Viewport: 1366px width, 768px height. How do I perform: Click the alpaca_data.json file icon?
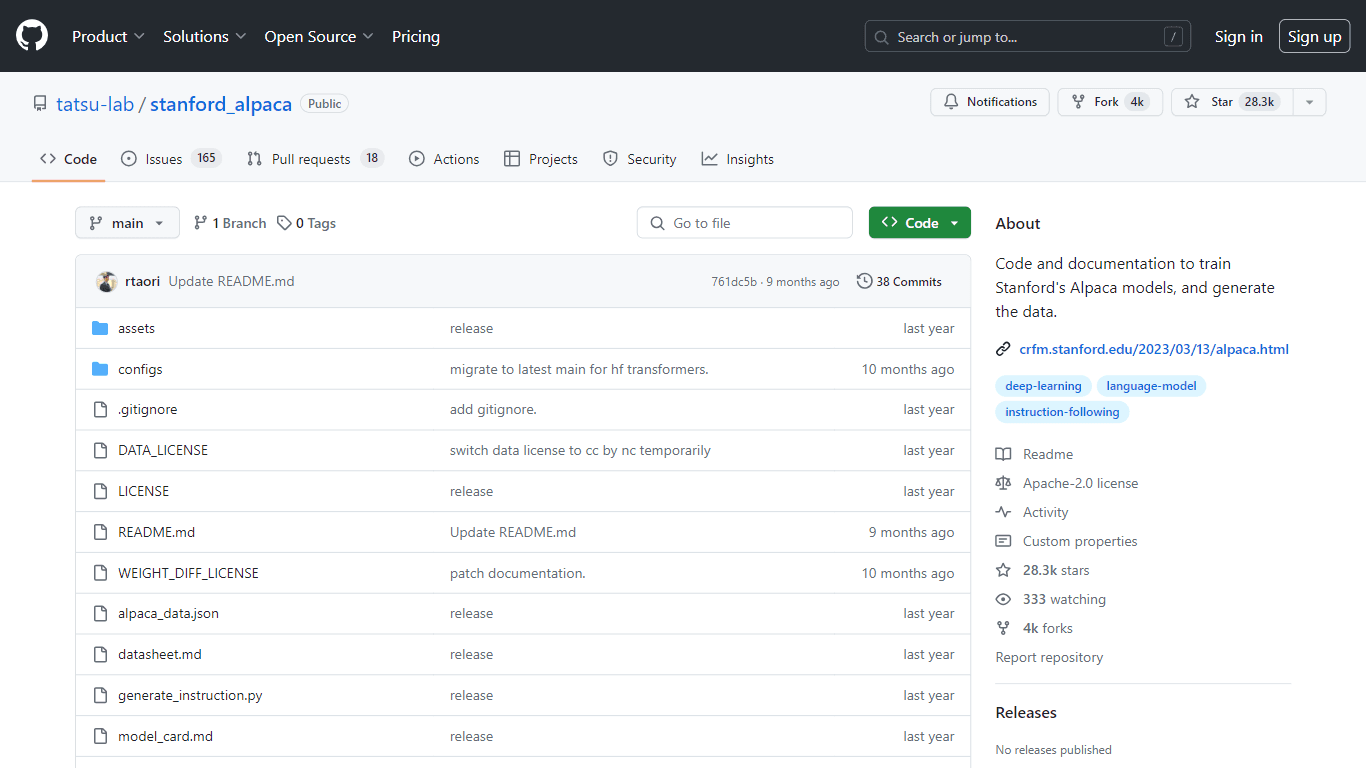coord(100,614)
